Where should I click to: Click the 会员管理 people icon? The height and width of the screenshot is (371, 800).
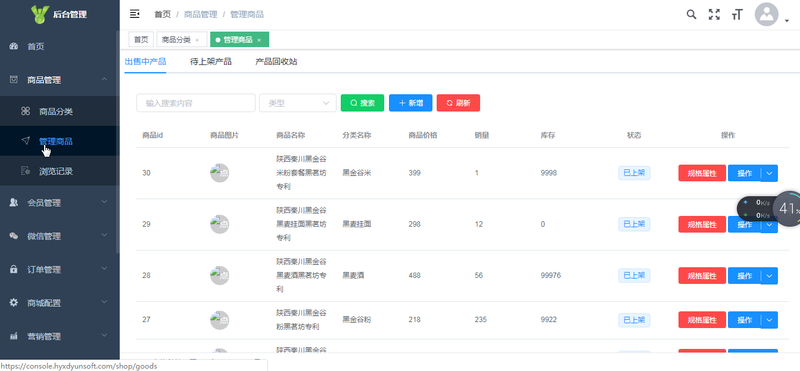14,203
